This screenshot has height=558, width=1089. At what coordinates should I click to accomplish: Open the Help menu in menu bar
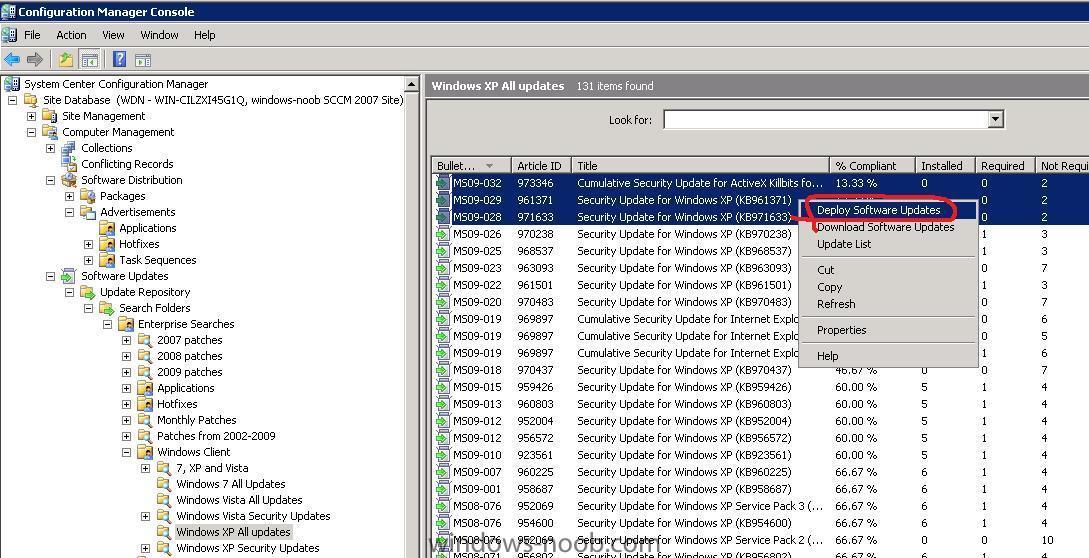[204, 35]
